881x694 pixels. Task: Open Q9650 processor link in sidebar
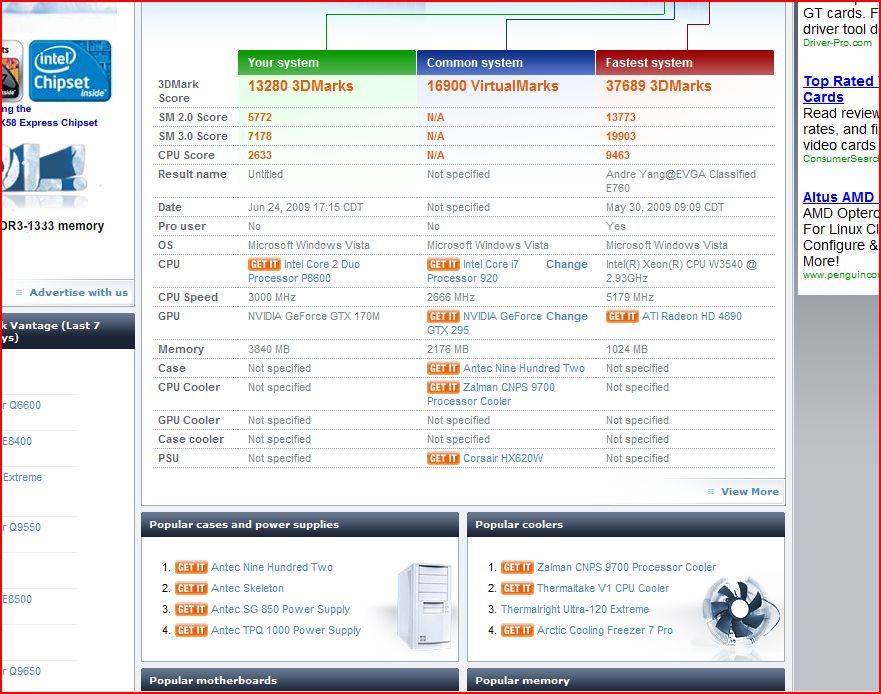[x=22, y=671]
